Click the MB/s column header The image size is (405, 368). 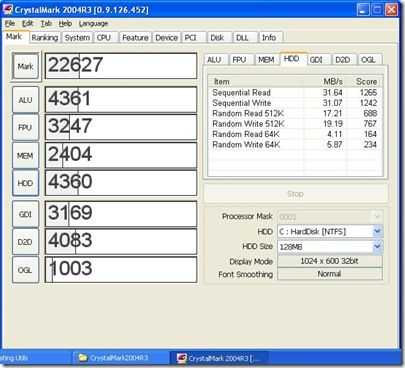[x=325, y=81]
